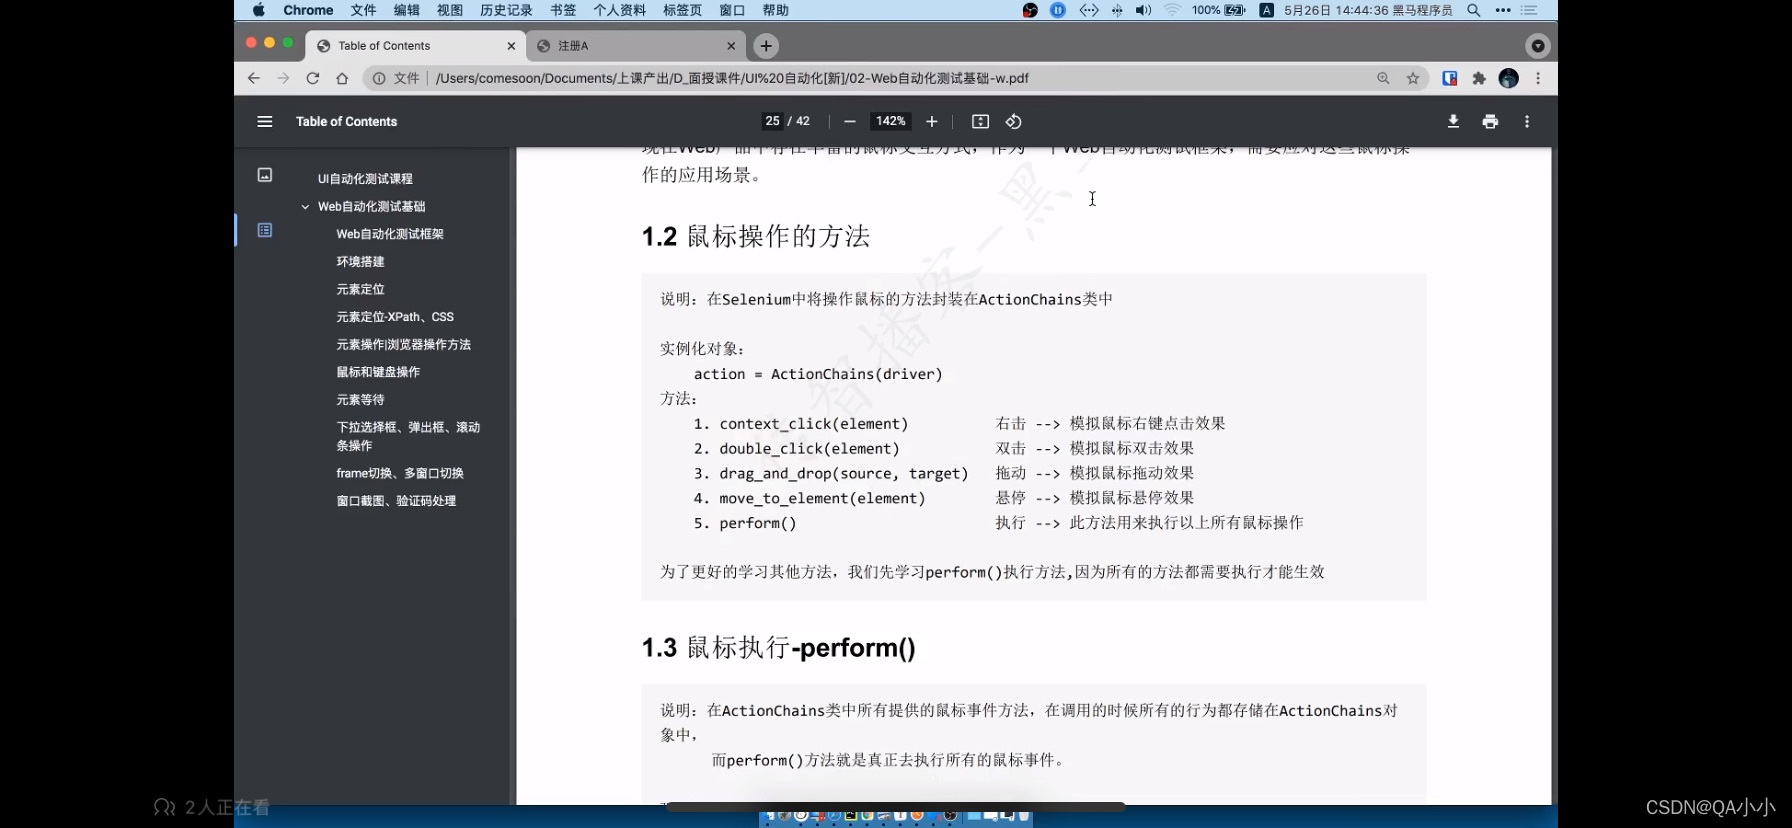The height and width of the screenshot is (828, 1792).
Task: Open Chrome three-dot menu
Action: click(x=1538, y=78)
